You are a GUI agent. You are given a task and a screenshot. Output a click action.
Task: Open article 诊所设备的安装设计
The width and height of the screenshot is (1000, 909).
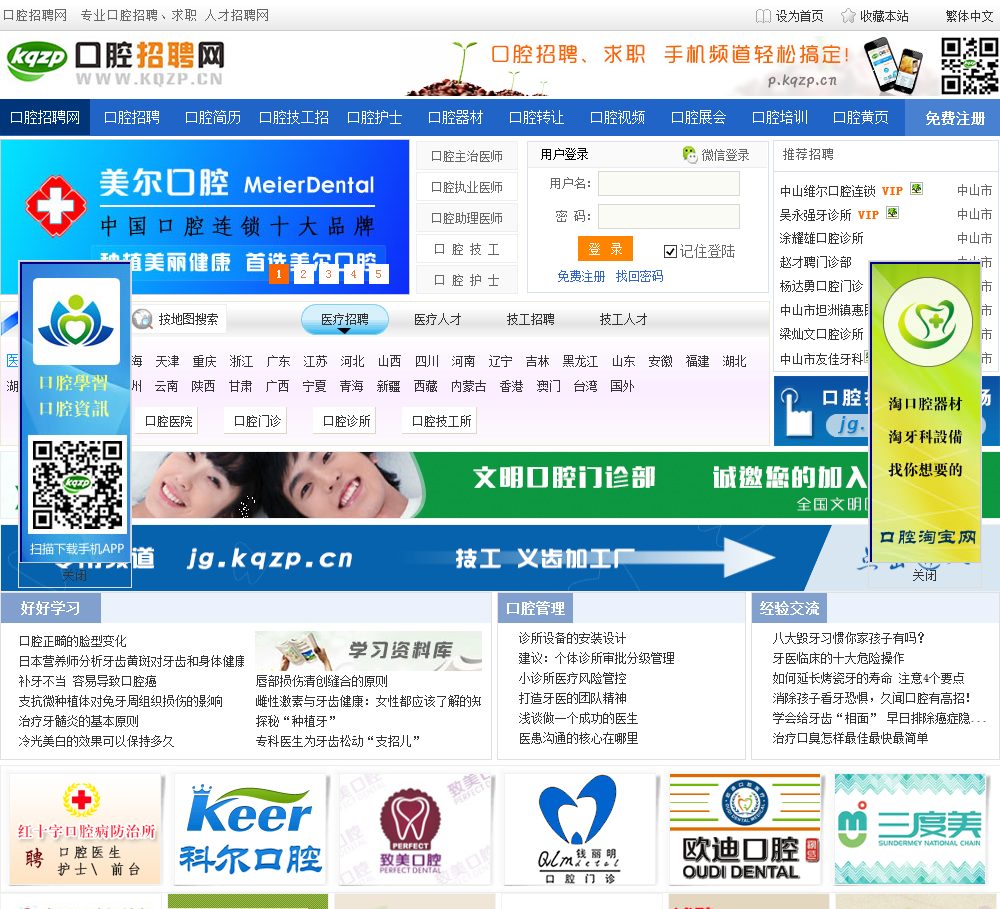pyautogui.click(x=572, y=638)
